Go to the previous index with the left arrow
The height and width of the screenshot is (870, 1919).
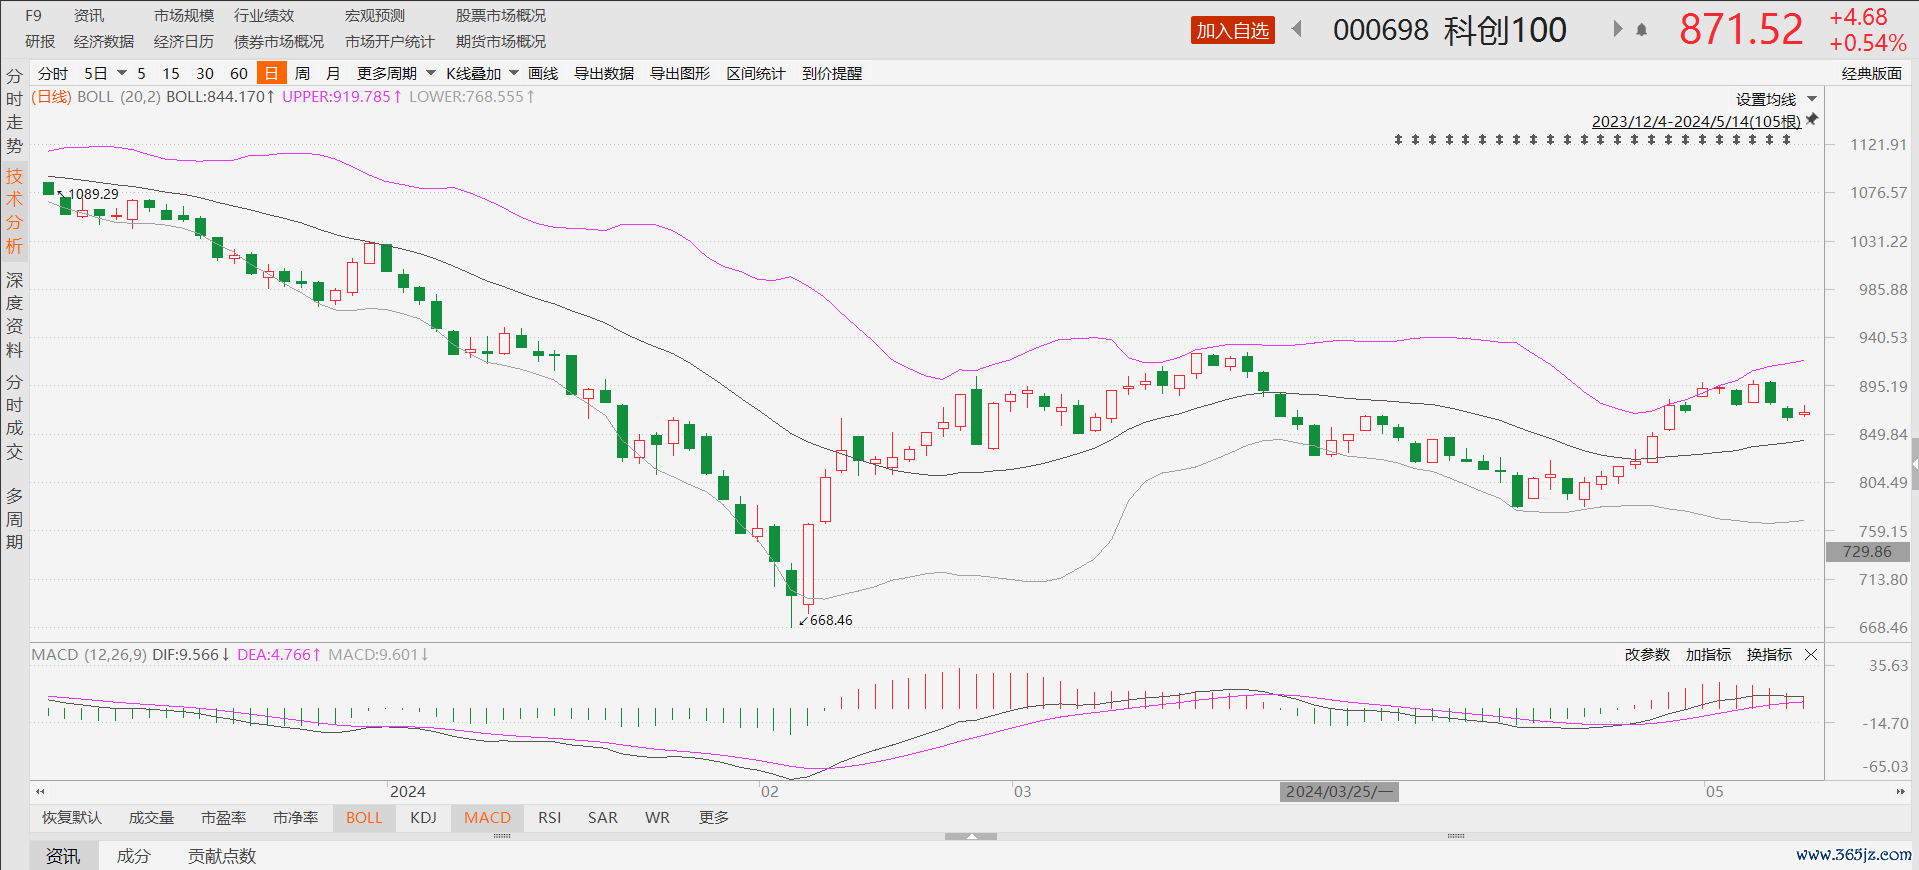(1297, 29)
